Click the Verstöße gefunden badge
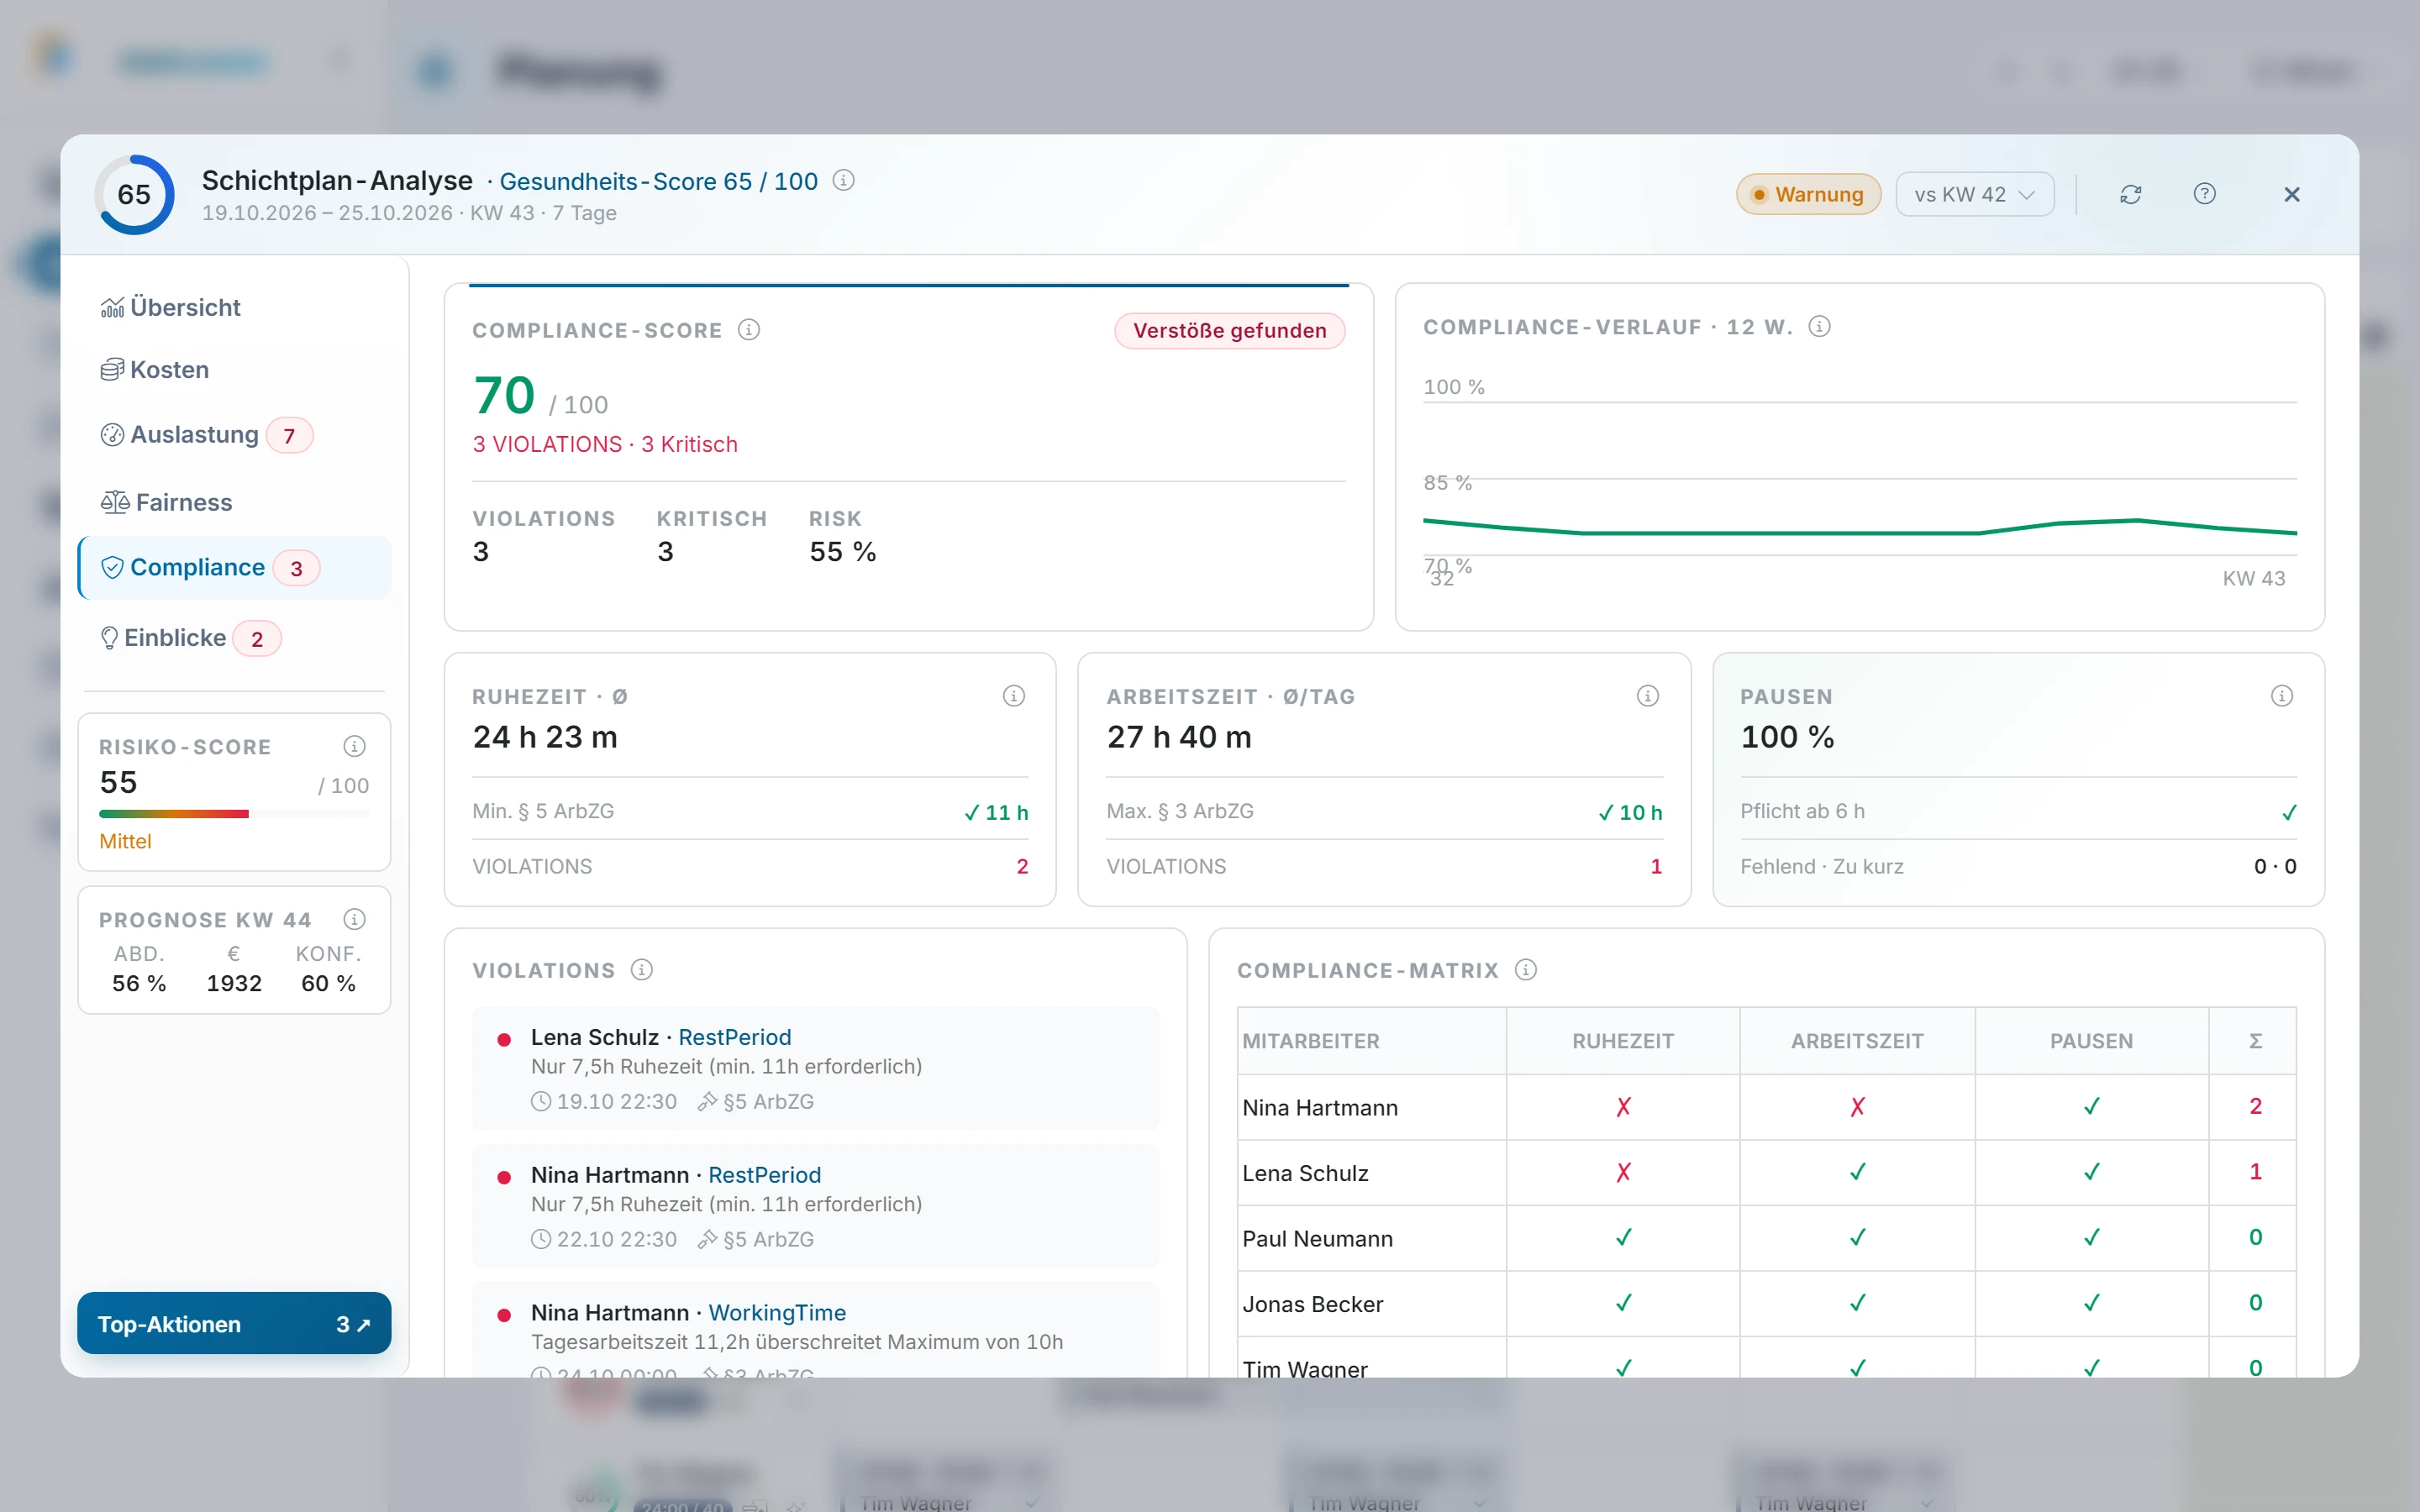The width and height of the screenshot is (2420, 1512). [x=1229, y=331]
